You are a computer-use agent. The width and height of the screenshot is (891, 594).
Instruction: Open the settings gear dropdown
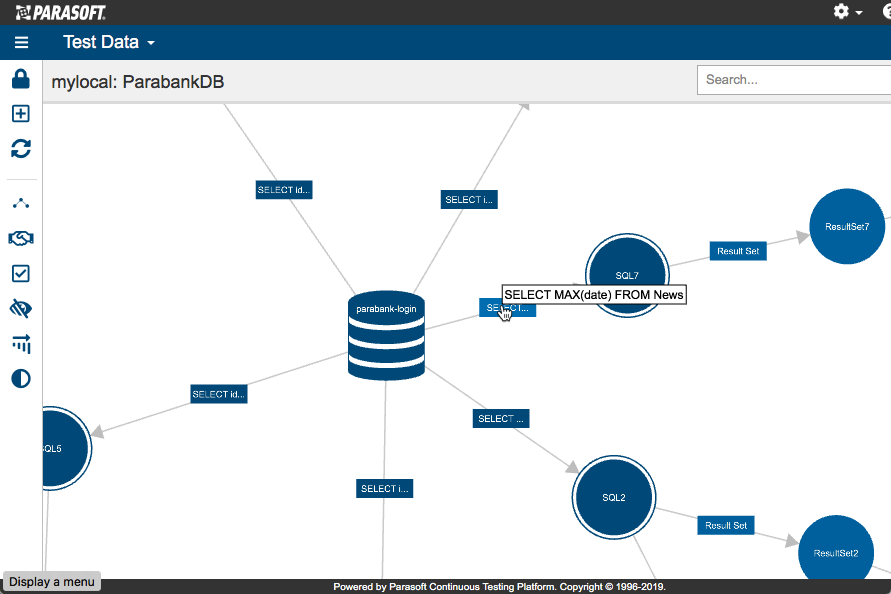click(x=848, y=12)
